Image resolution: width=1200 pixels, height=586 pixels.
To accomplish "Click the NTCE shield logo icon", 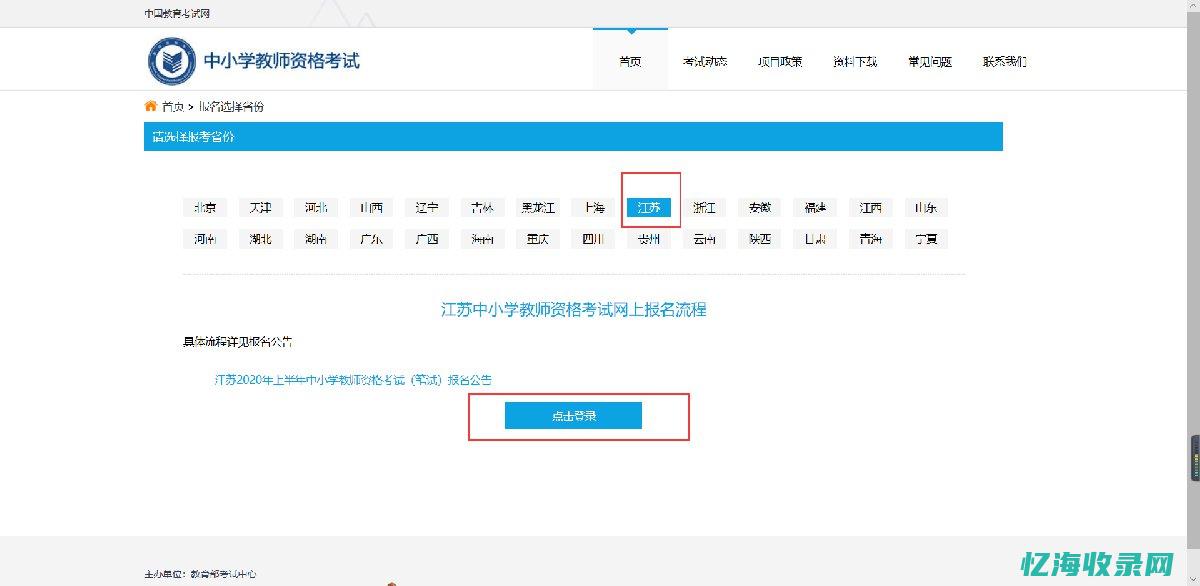I will coord(172,60).
